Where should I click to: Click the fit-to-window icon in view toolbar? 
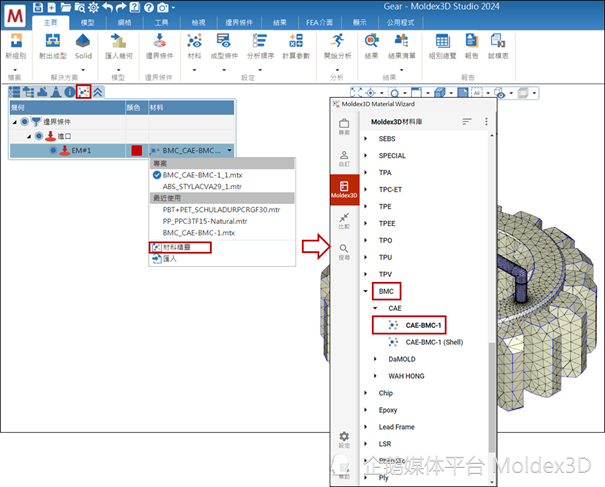point(356,93)
